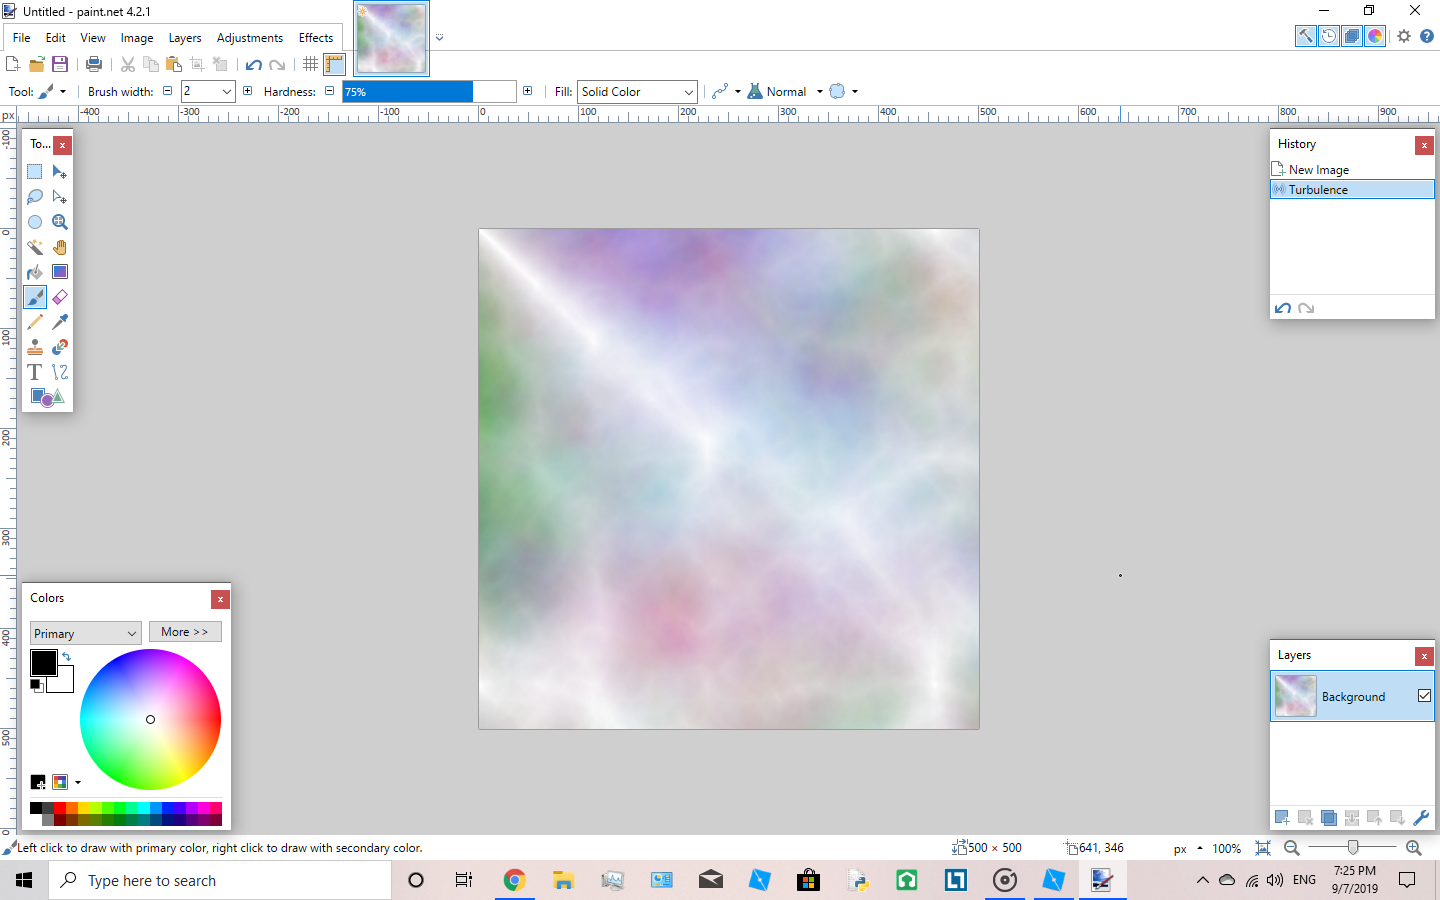1440x900 pixels.
Task: Select the Ellipse selection tool
Action: 34,222
